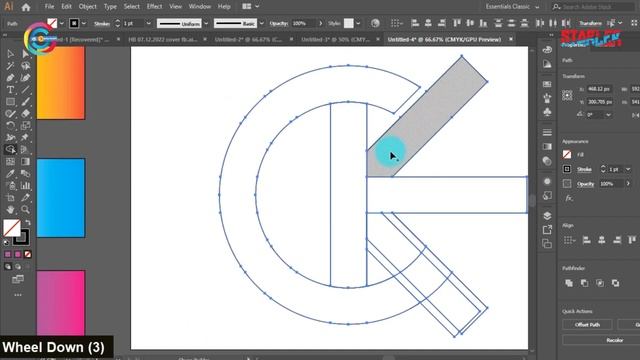This screenshot has width=640, height=360.
Task: Open the Symbols panel club icon
Action: point(547,111)
